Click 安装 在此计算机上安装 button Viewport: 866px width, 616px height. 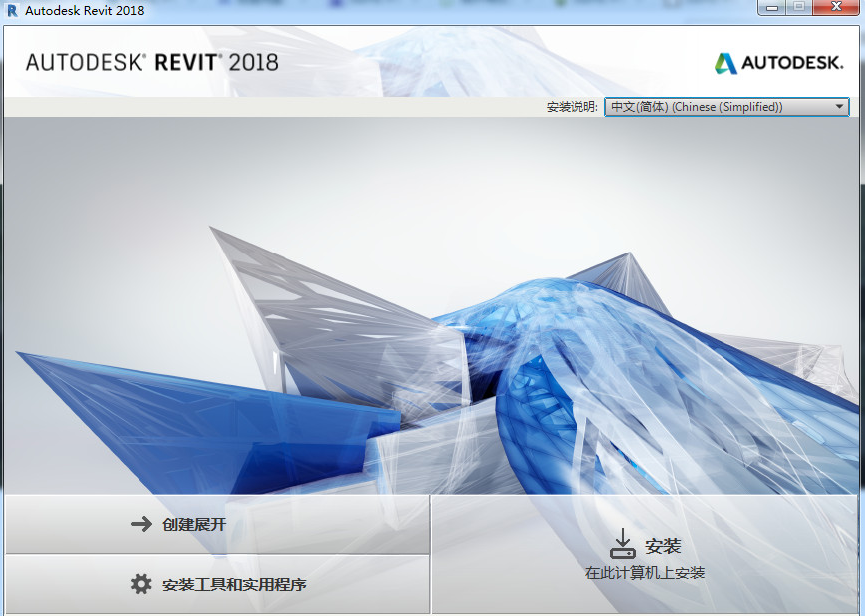[x=645, y=555]
